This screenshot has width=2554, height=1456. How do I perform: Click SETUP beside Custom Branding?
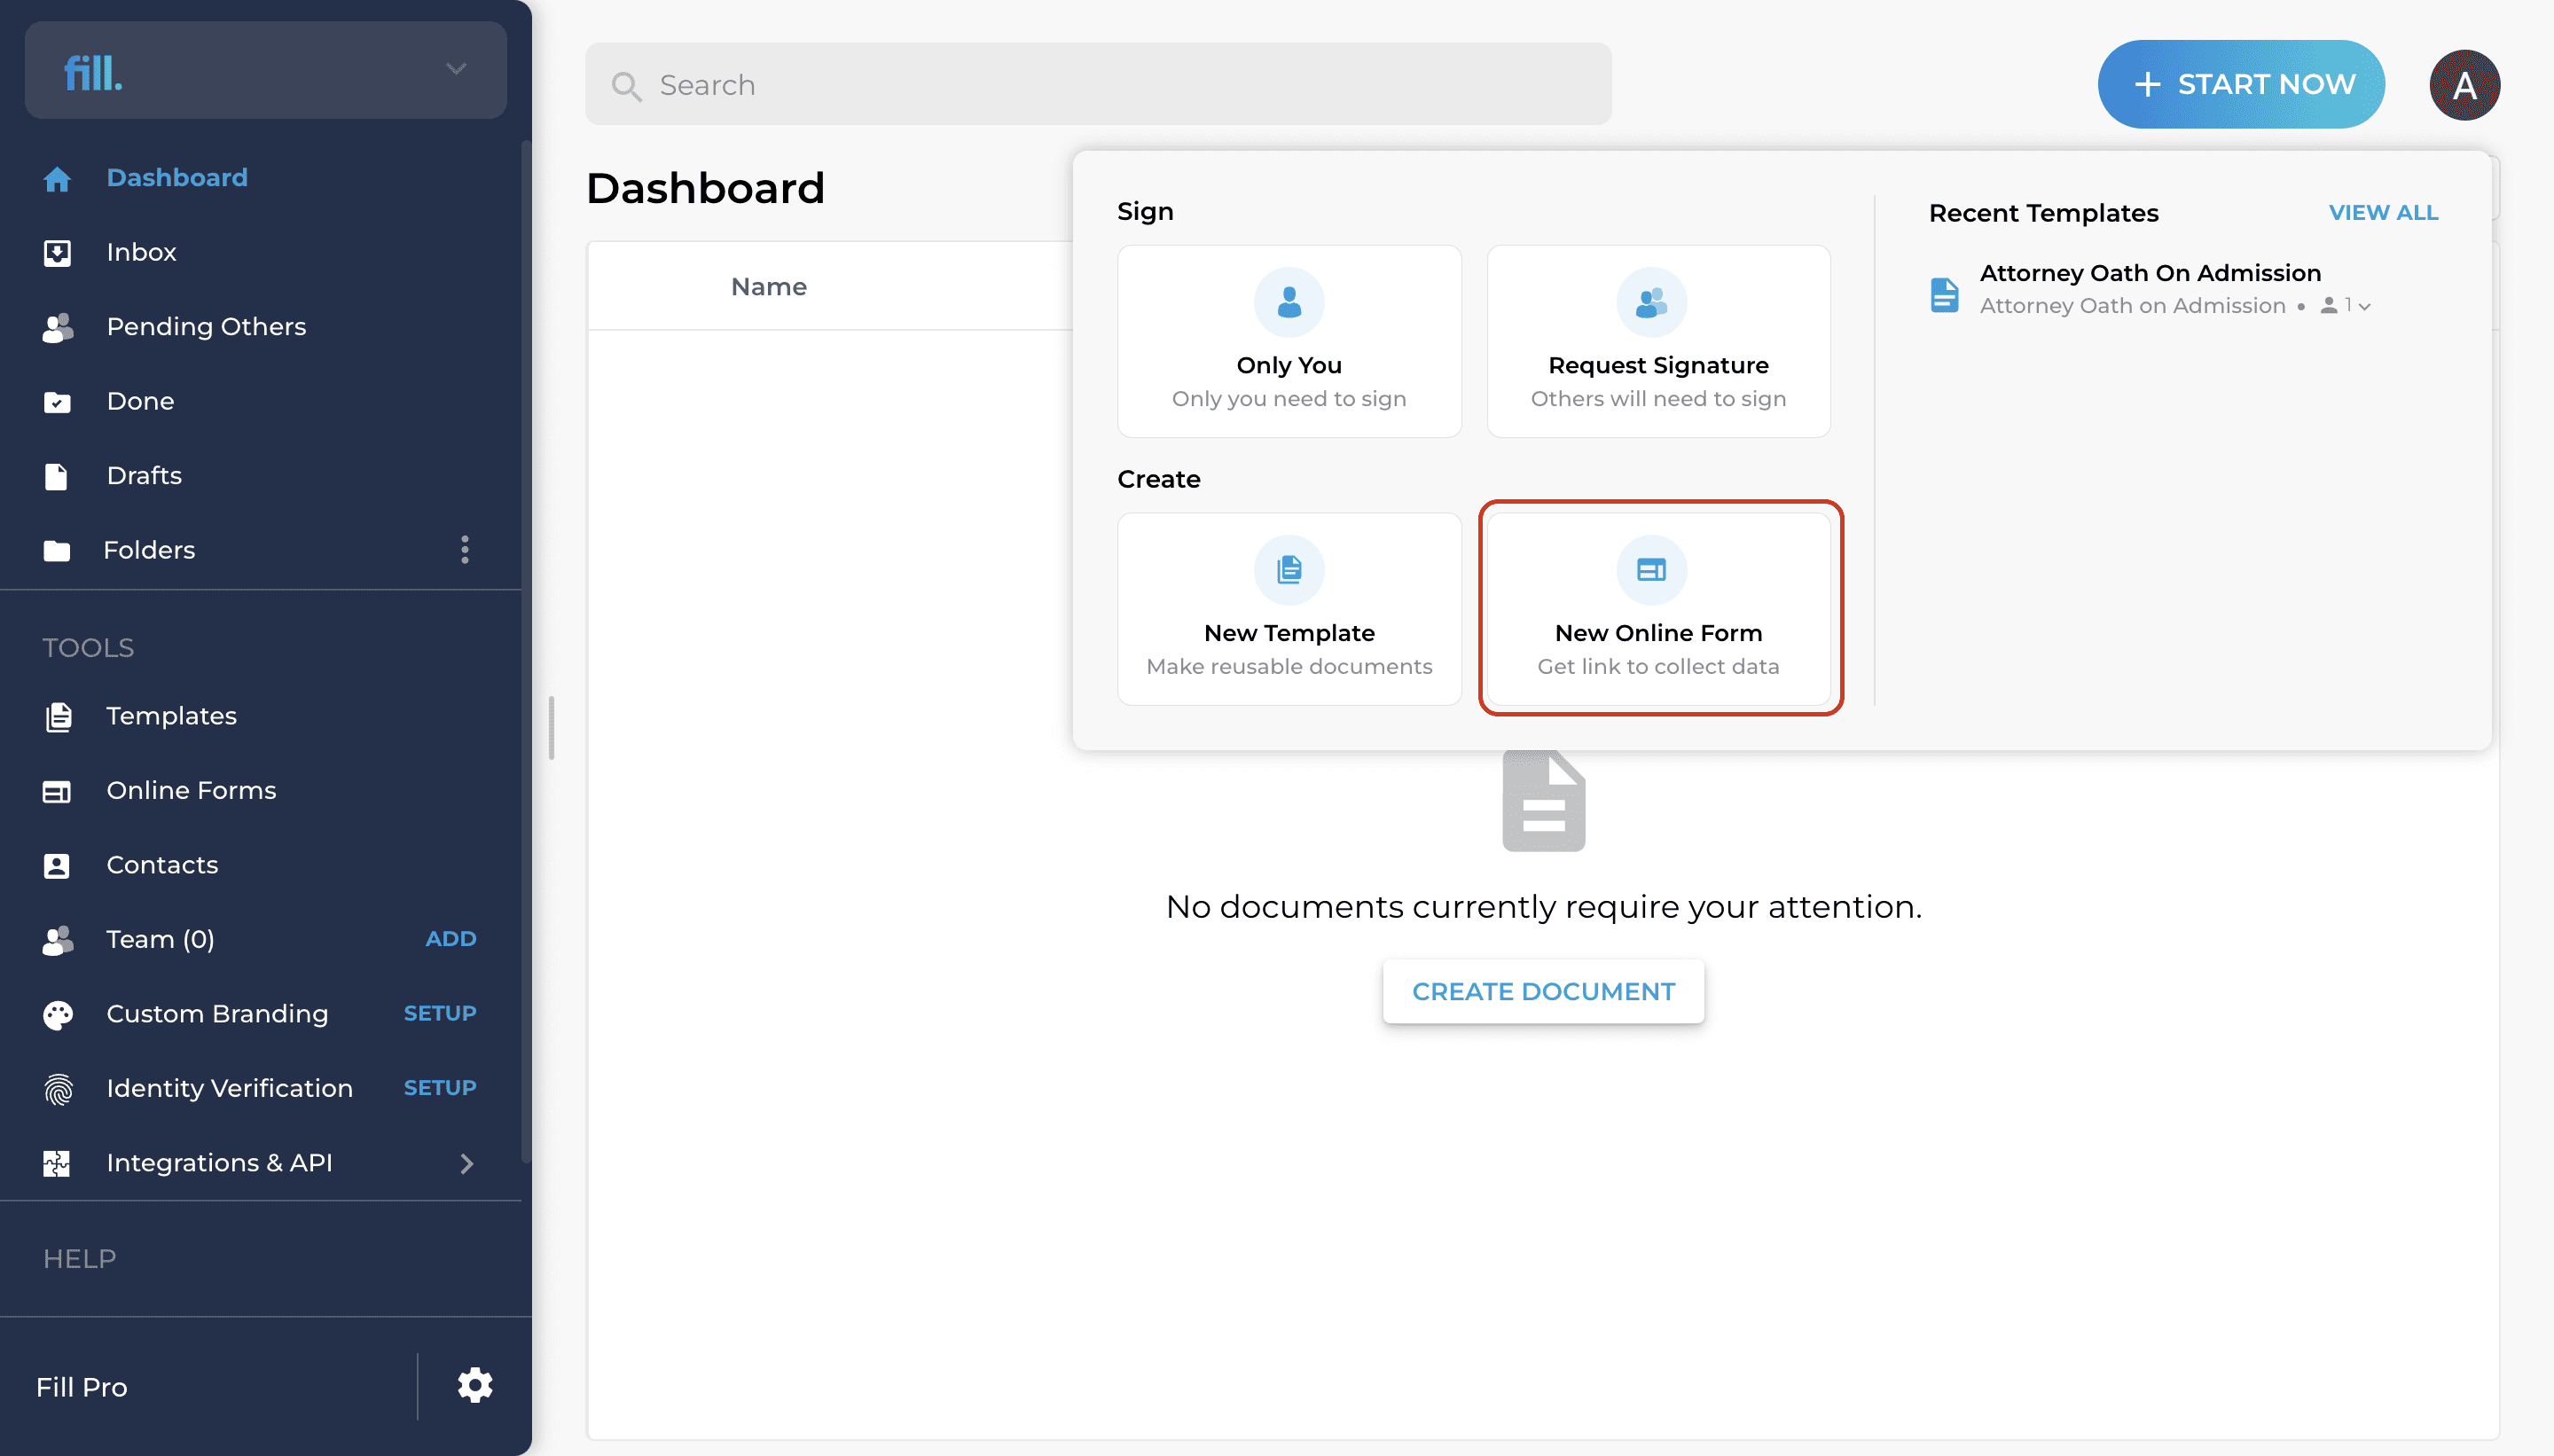[439, 1013]
